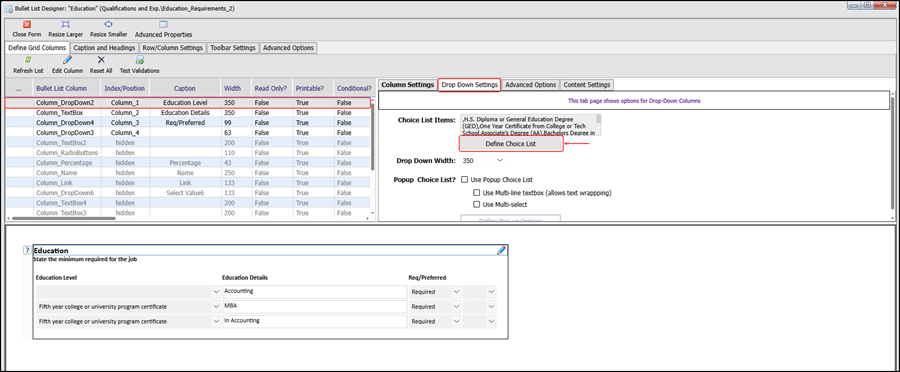Click the Read Only? column header
This screenshot has width=900, height=372.
271,88
